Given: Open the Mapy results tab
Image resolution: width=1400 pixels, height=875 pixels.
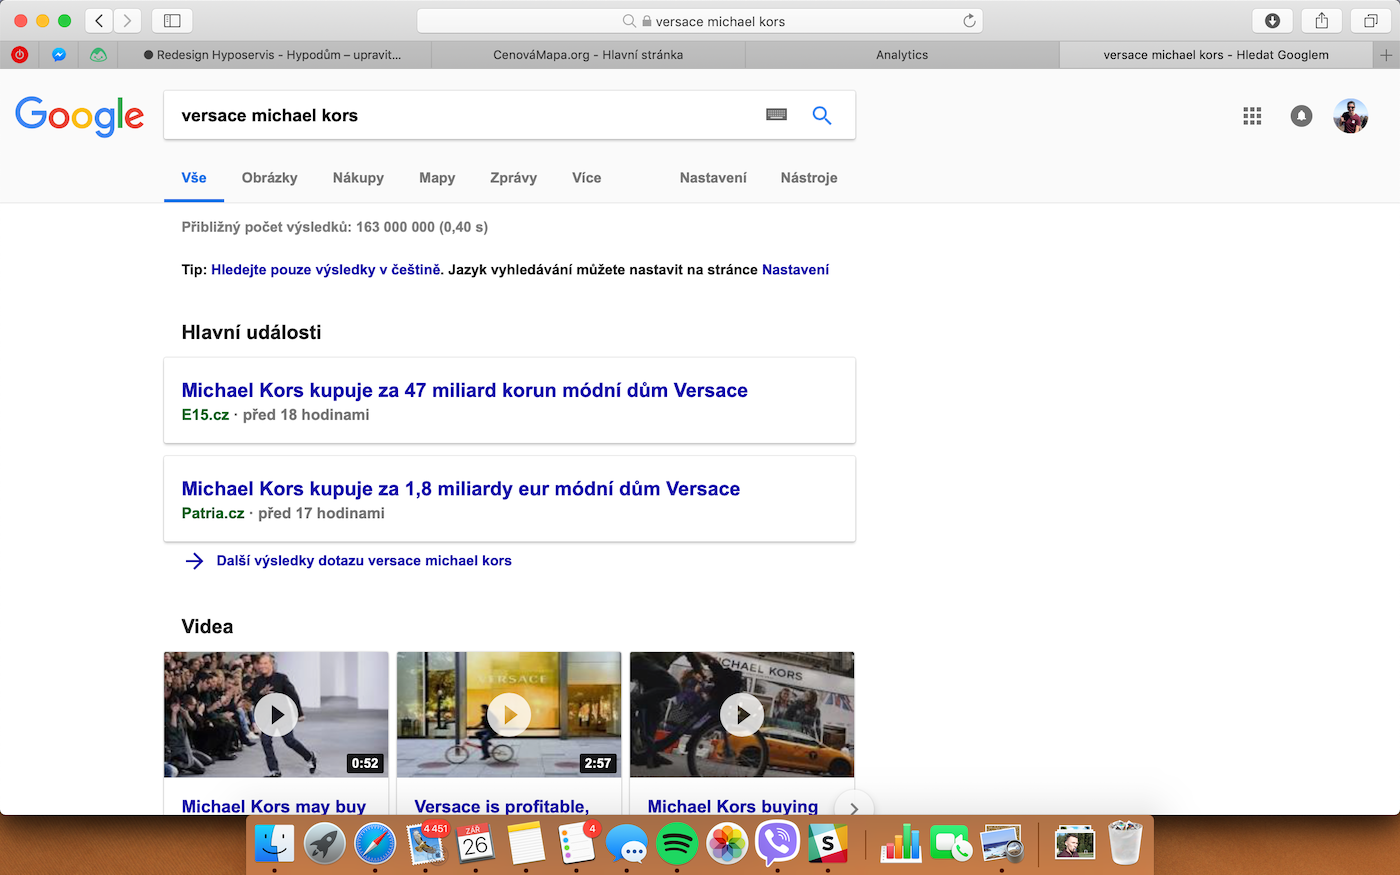Looking at the screenshot, I should [x=437, y=178].
